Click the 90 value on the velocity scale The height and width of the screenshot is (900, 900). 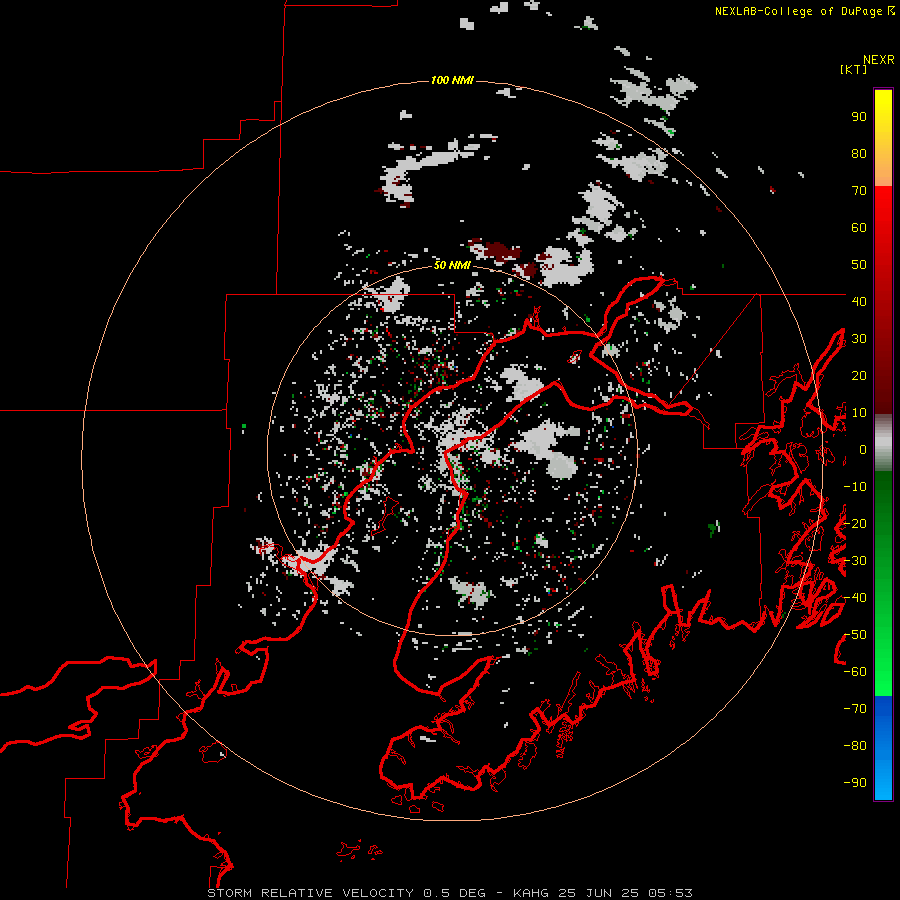pyautogui.click(x=859, y=117)
